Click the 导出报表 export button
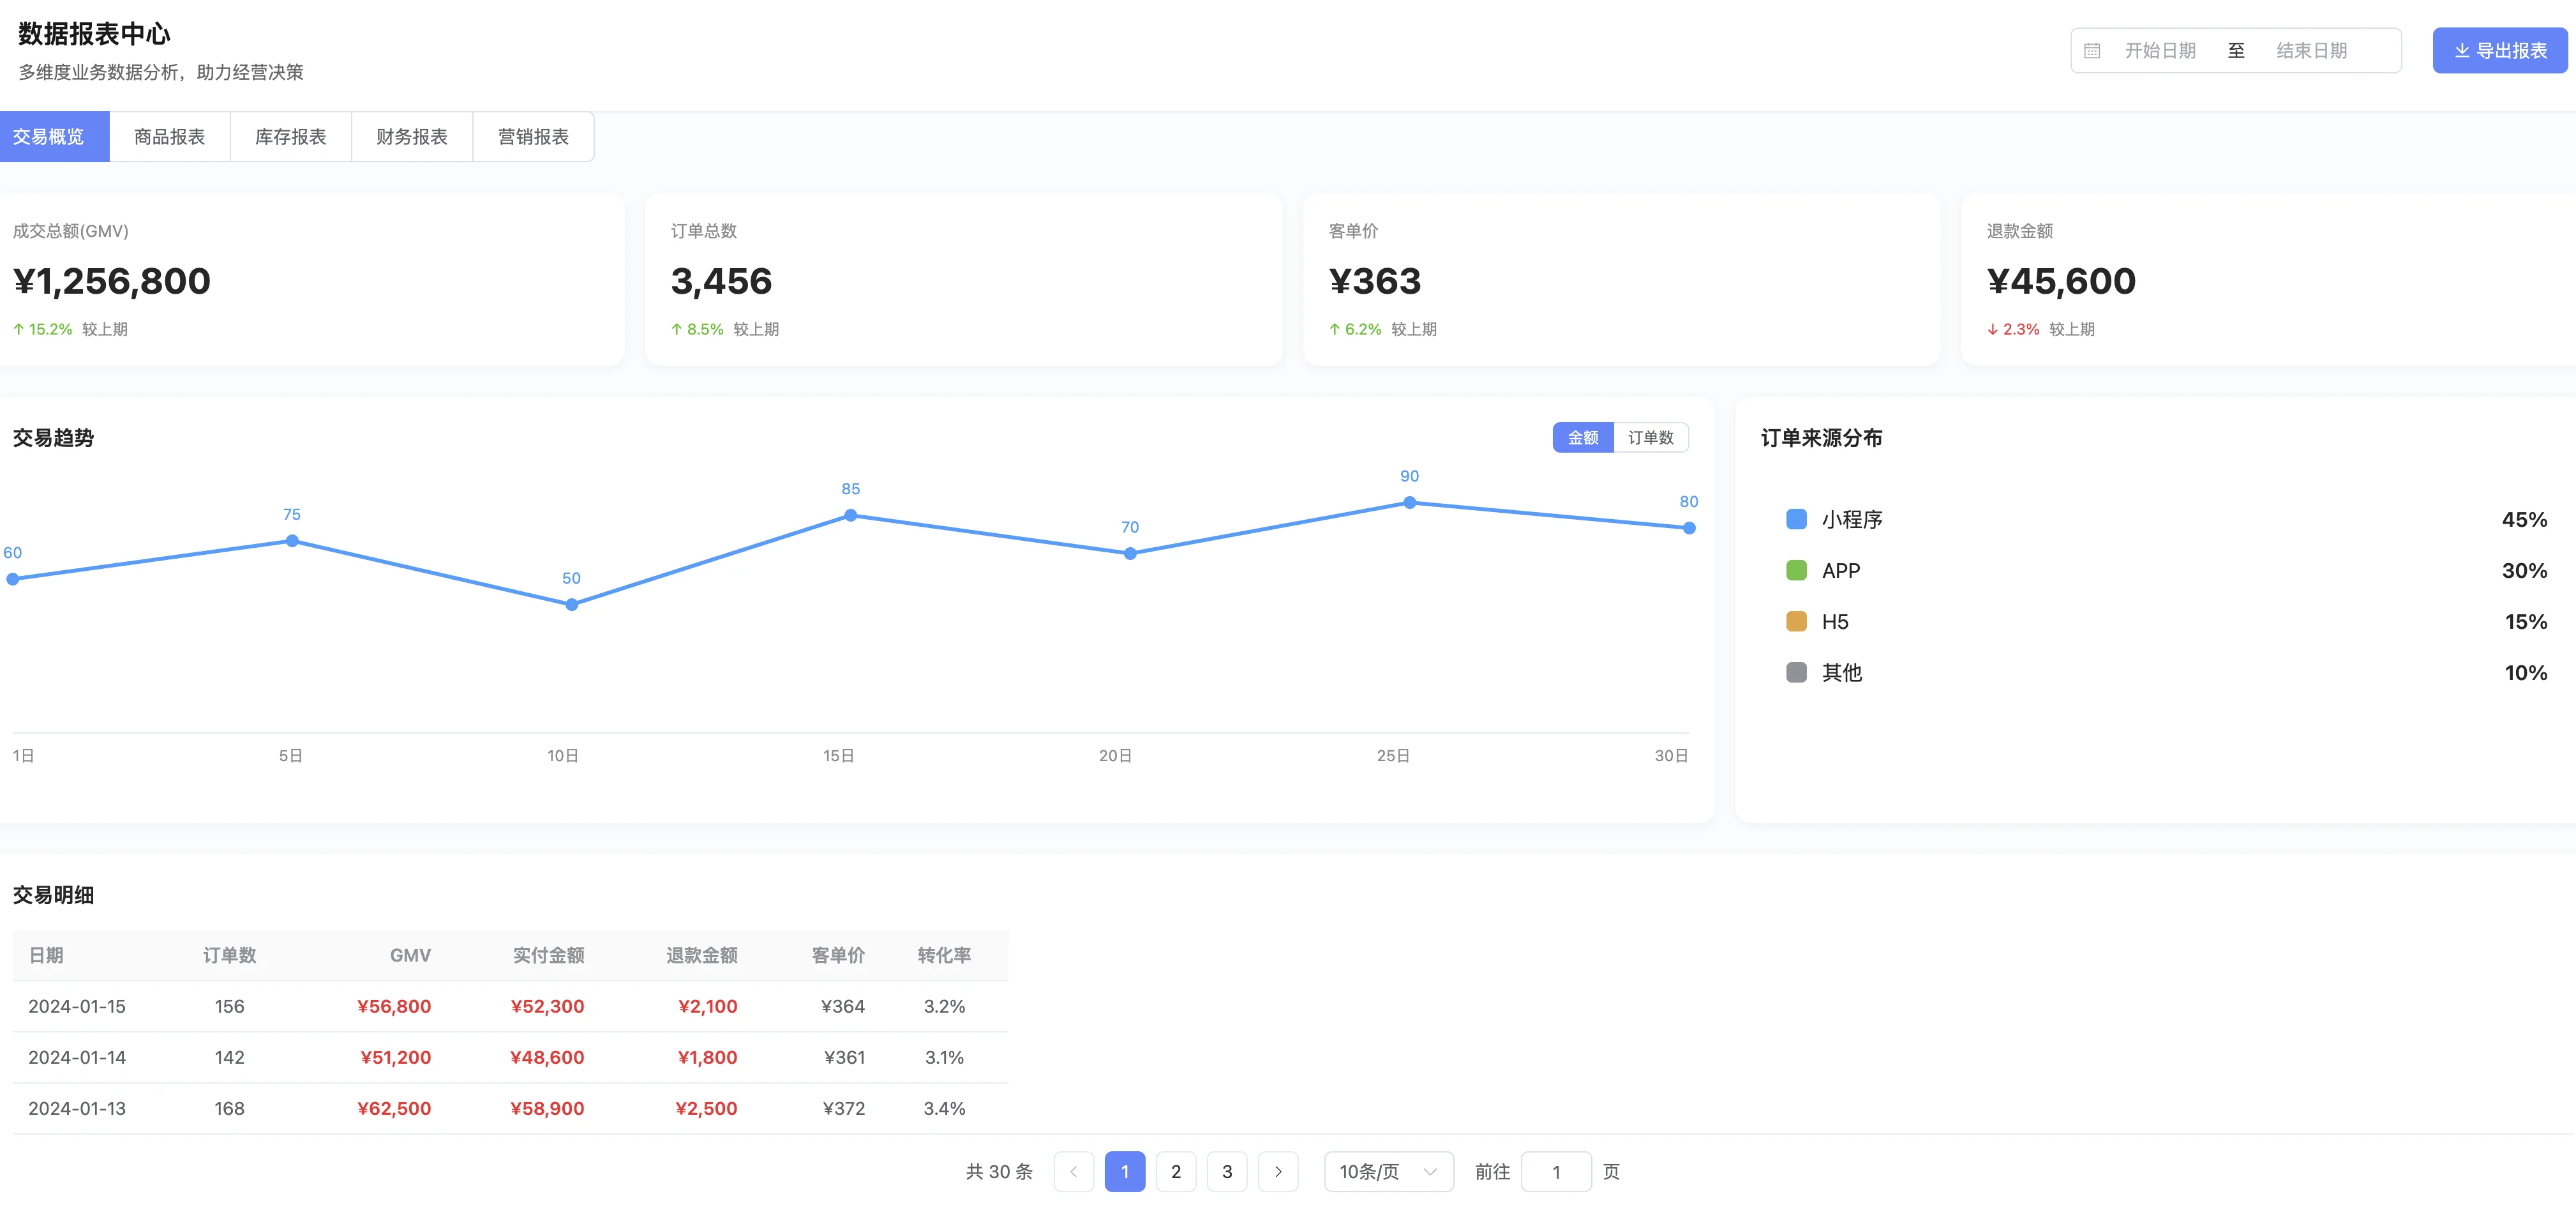 click(x=2499, y=51)
